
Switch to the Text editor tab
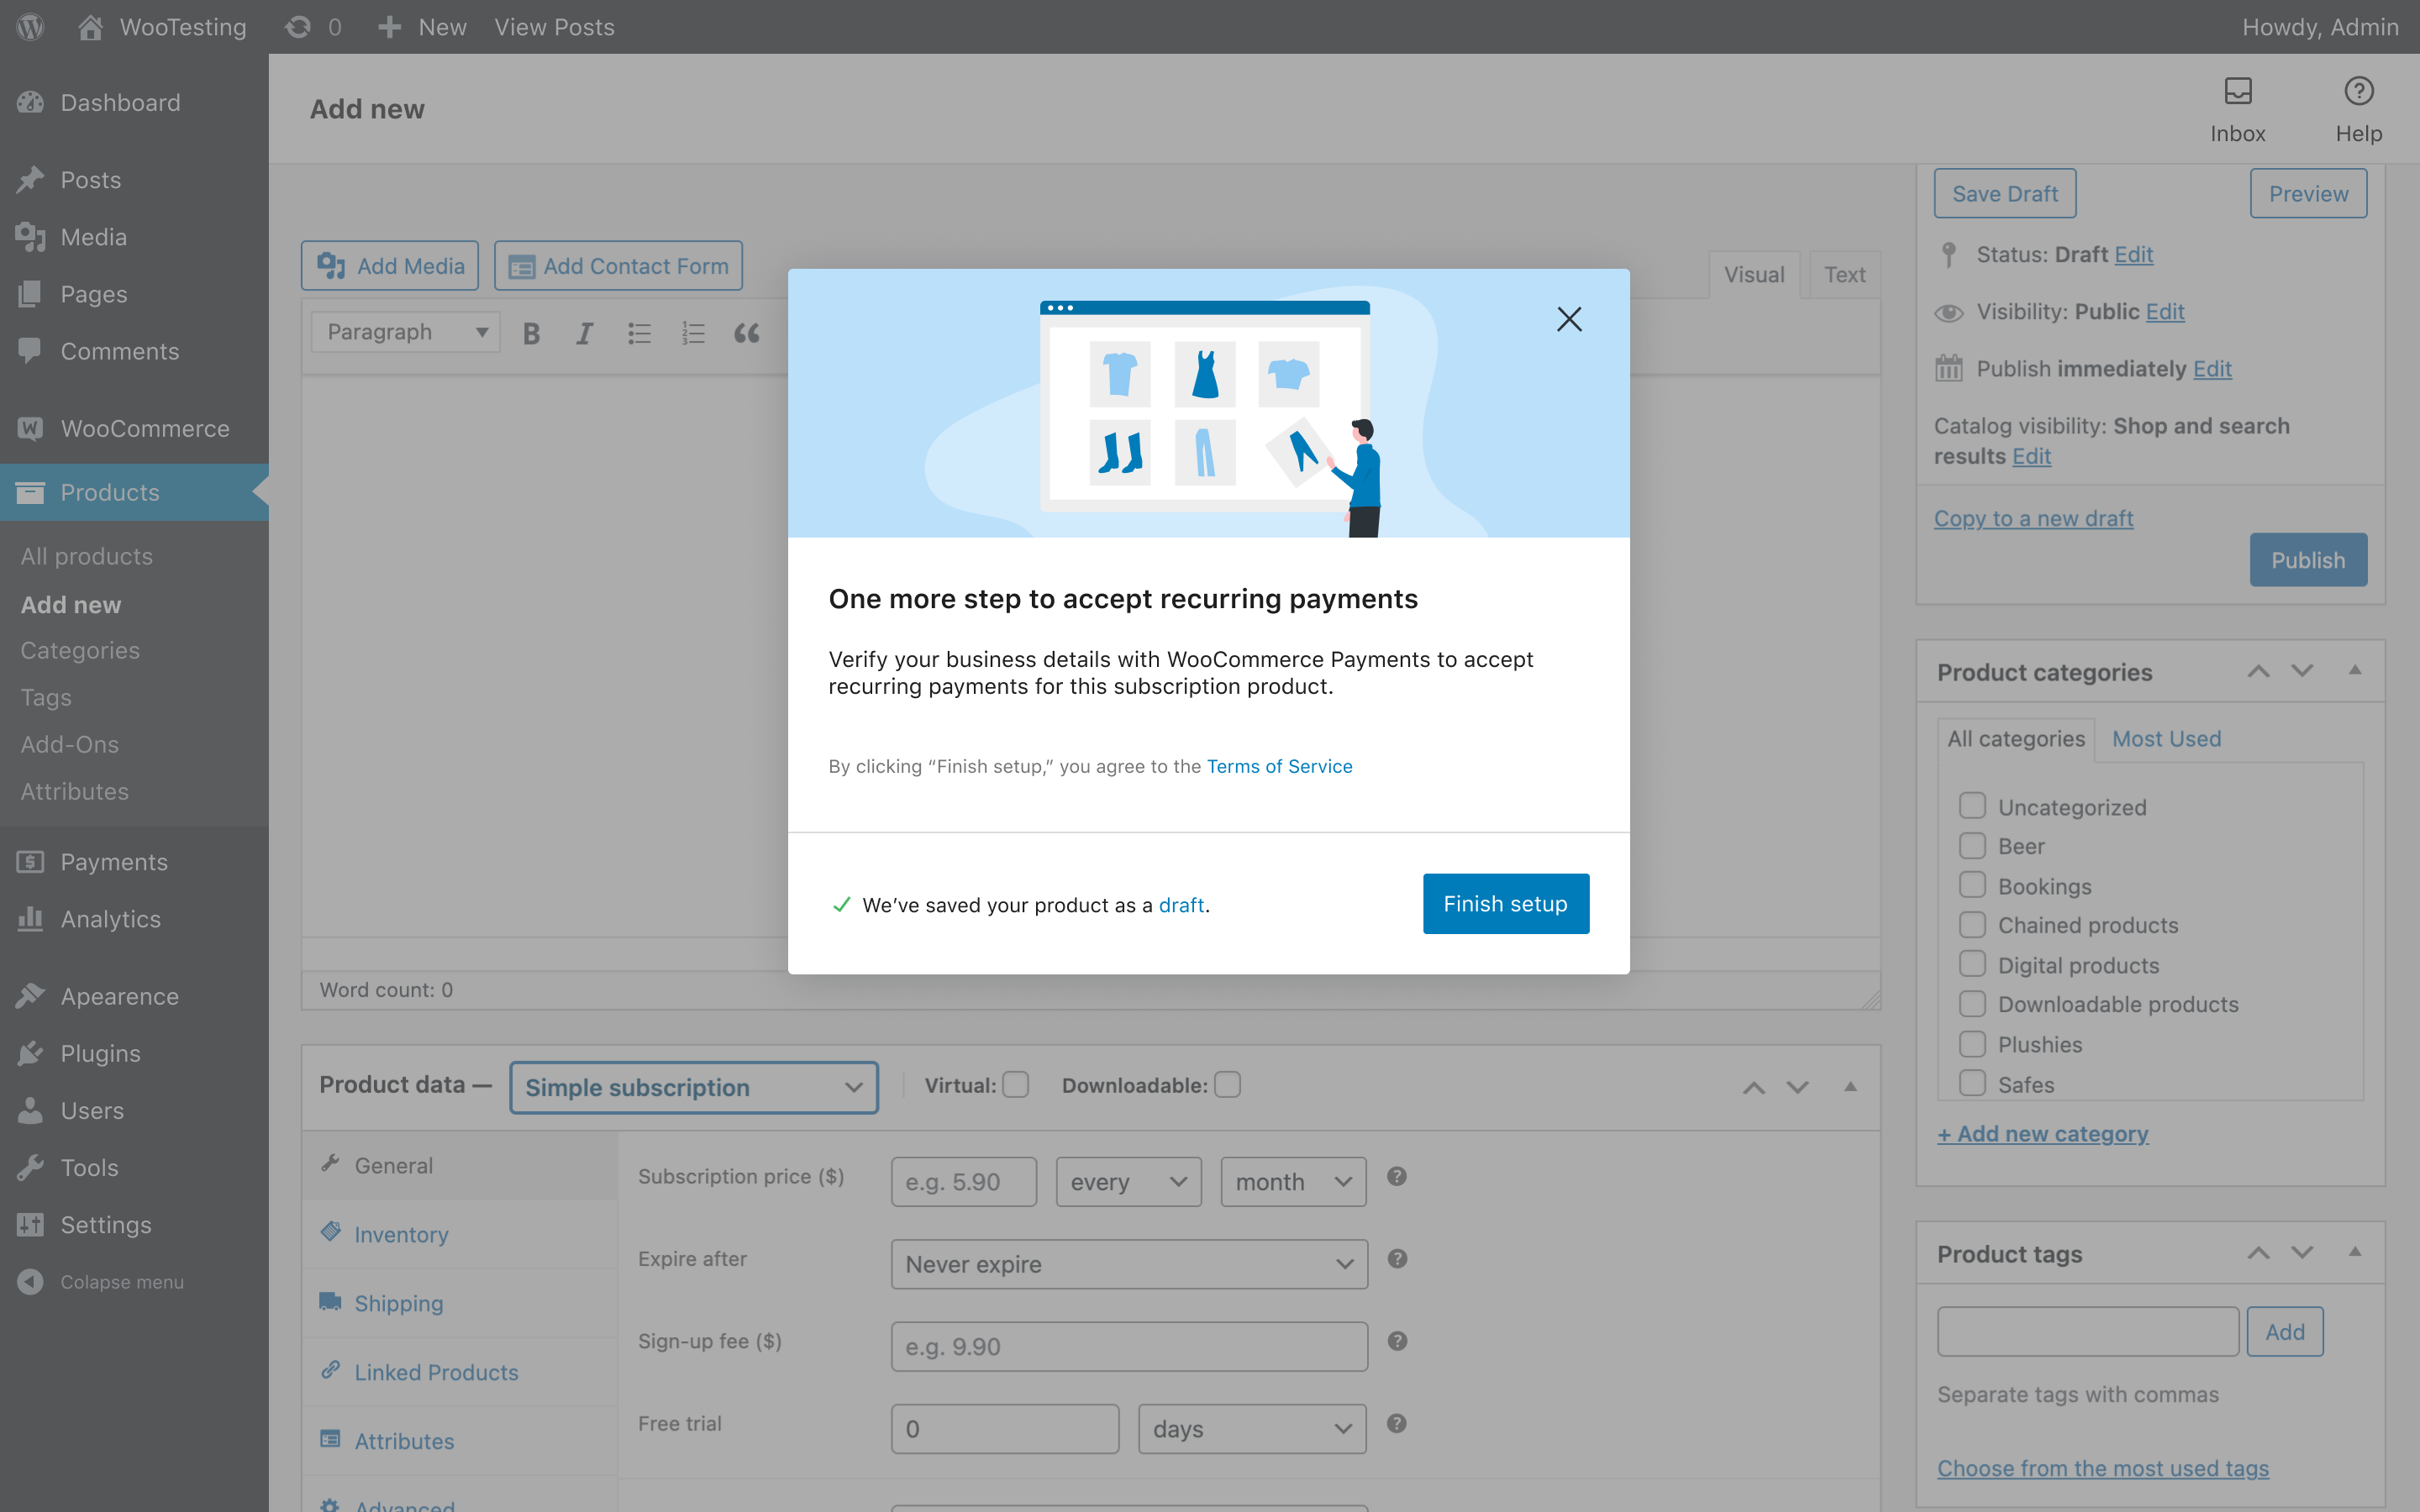(1843, 274)
